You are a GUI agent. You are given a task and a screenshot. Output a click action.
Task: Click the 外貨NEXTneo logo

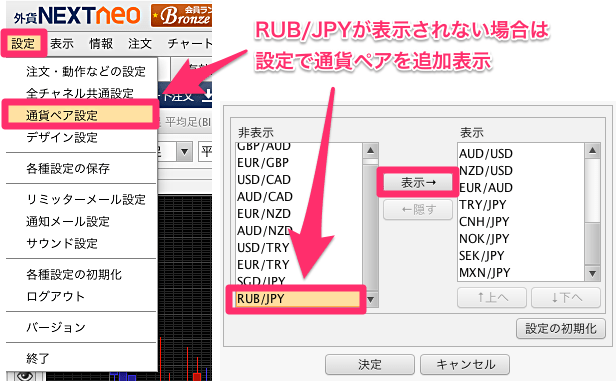click(77, 16)
